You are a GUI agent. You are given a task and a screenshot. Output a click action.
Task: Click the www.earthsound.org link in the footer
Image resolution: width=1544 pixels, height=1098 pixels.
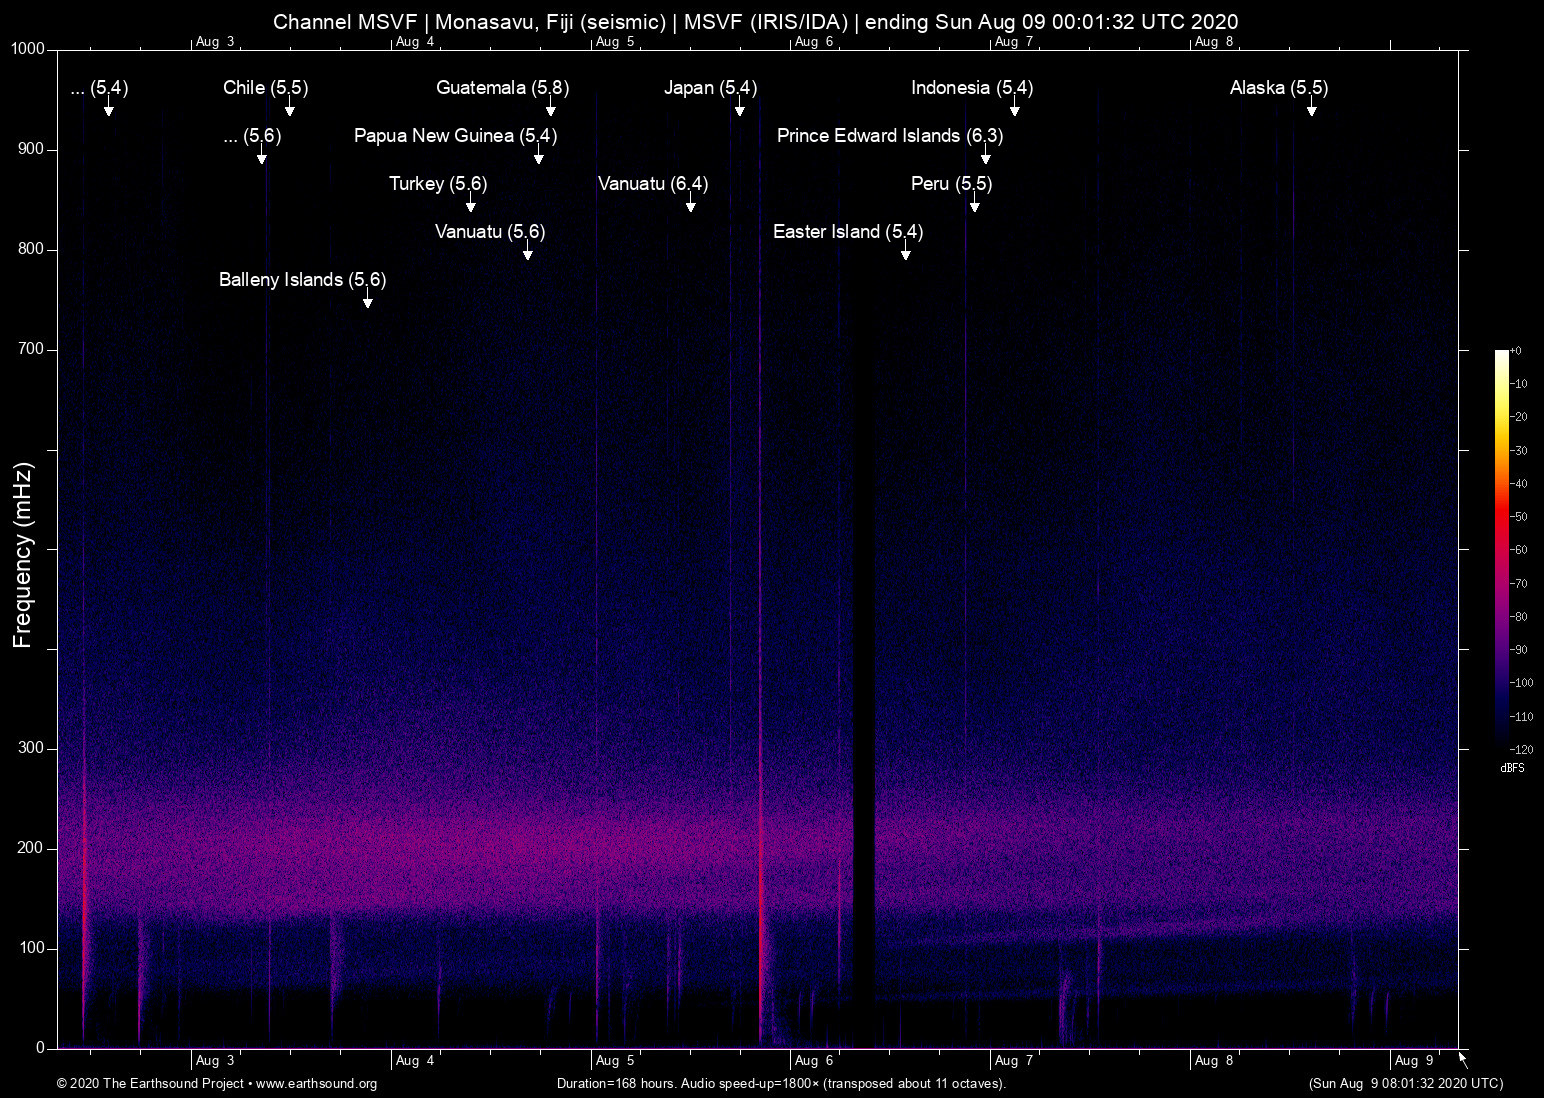pos(316,1084)
